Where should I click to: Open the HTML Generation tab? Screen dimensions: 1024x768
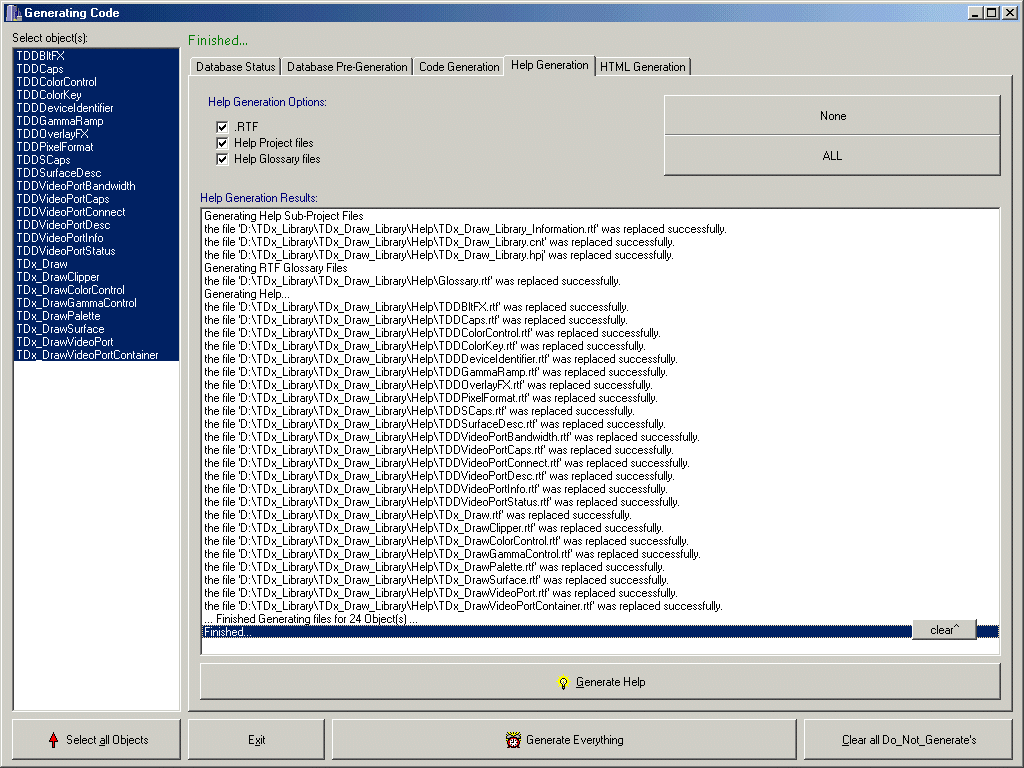point(643,67)
